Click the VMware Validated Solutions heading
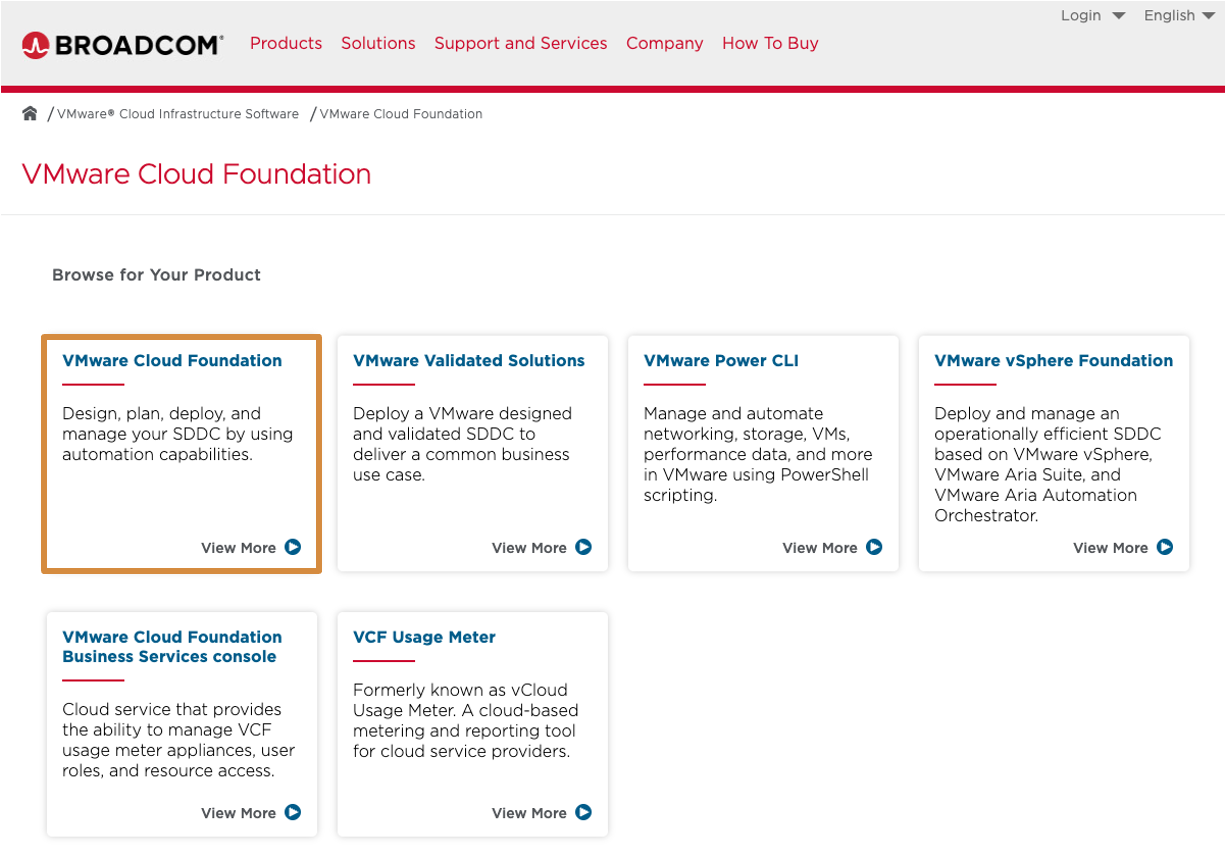 (x=469, y=360)
